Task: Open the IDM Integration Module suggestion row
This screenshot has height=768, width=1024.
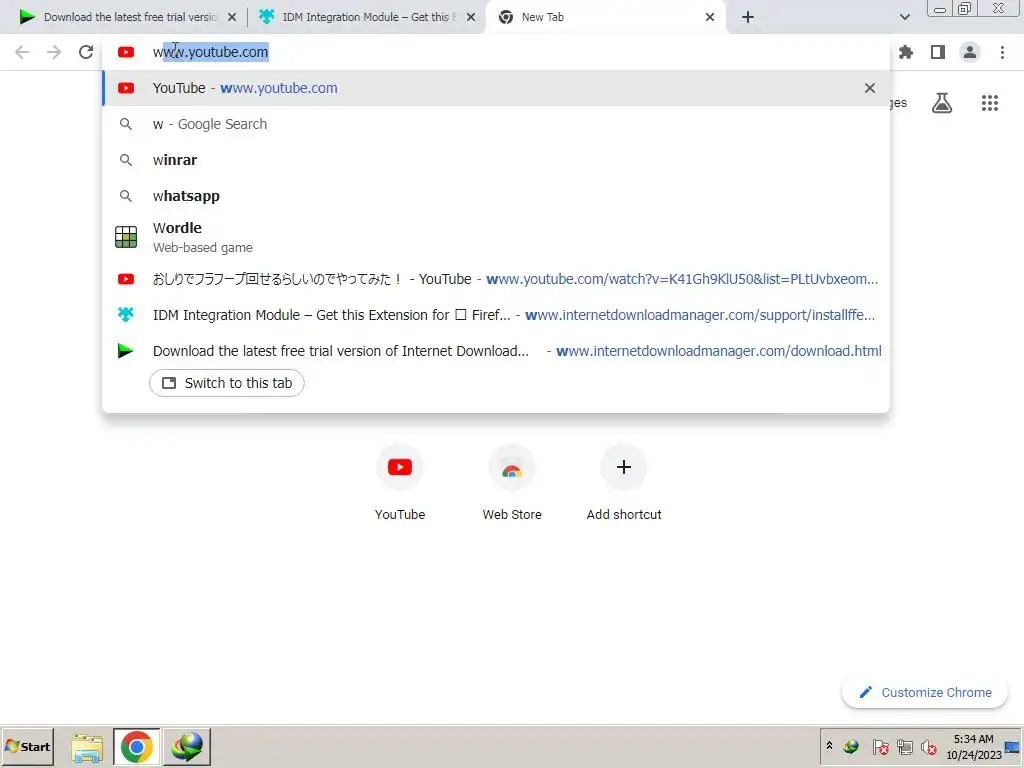Action: (496, 315)
